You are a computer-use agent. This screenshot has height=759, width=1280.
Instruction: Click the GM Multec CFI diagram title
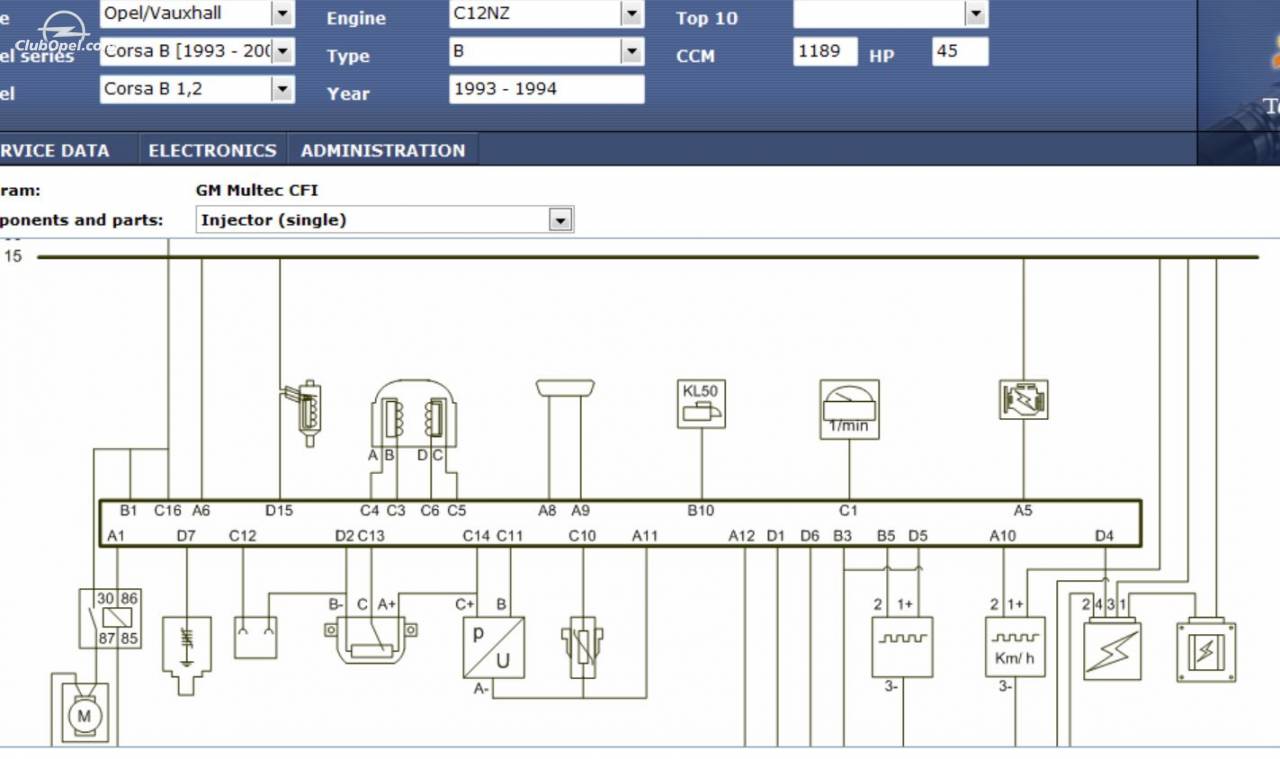258,190
